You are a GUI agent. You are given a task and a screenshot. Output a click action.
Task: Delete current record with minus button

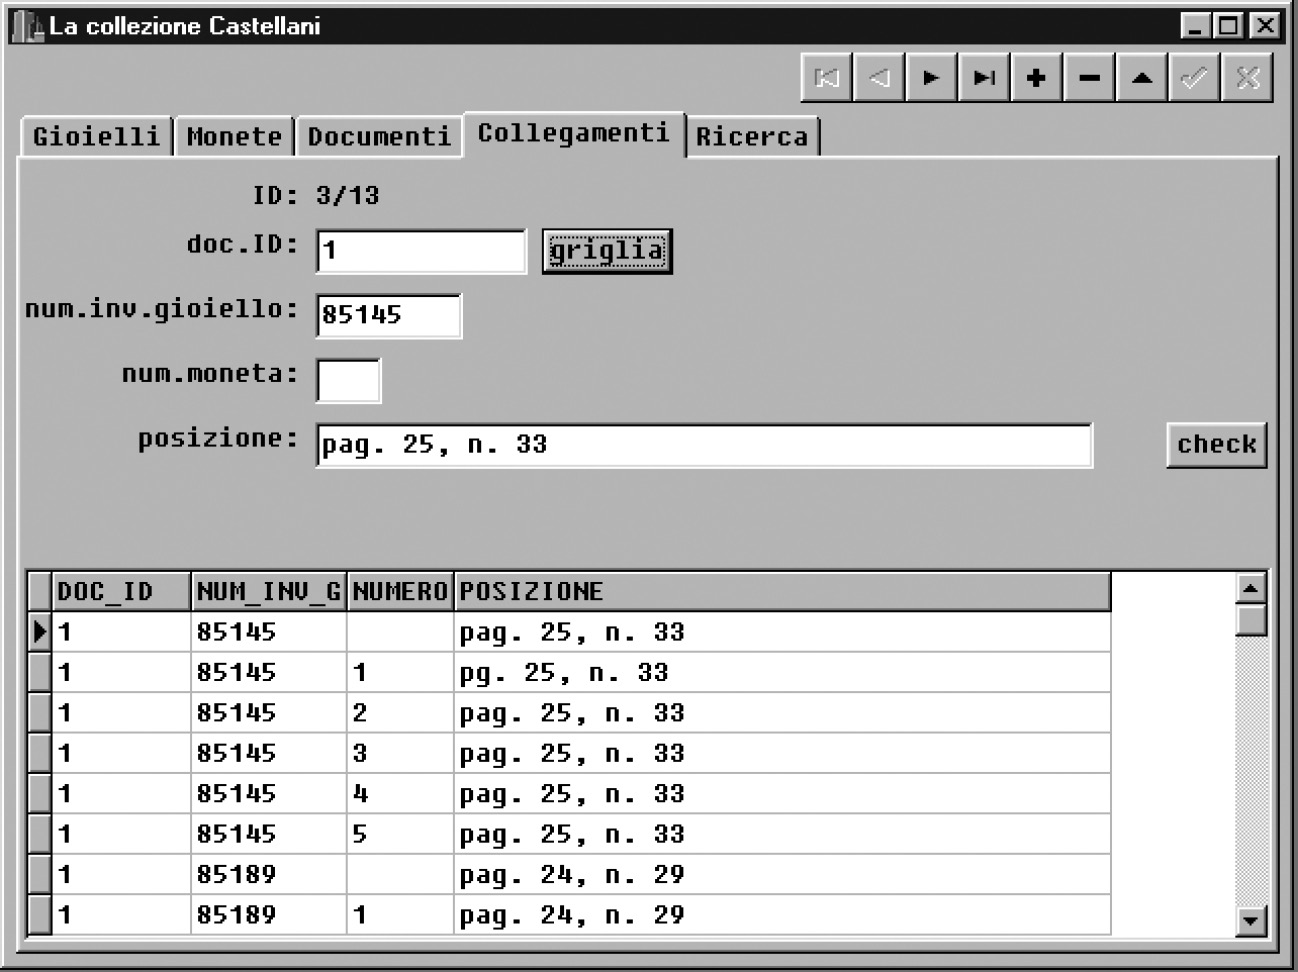click(1090, 78)
